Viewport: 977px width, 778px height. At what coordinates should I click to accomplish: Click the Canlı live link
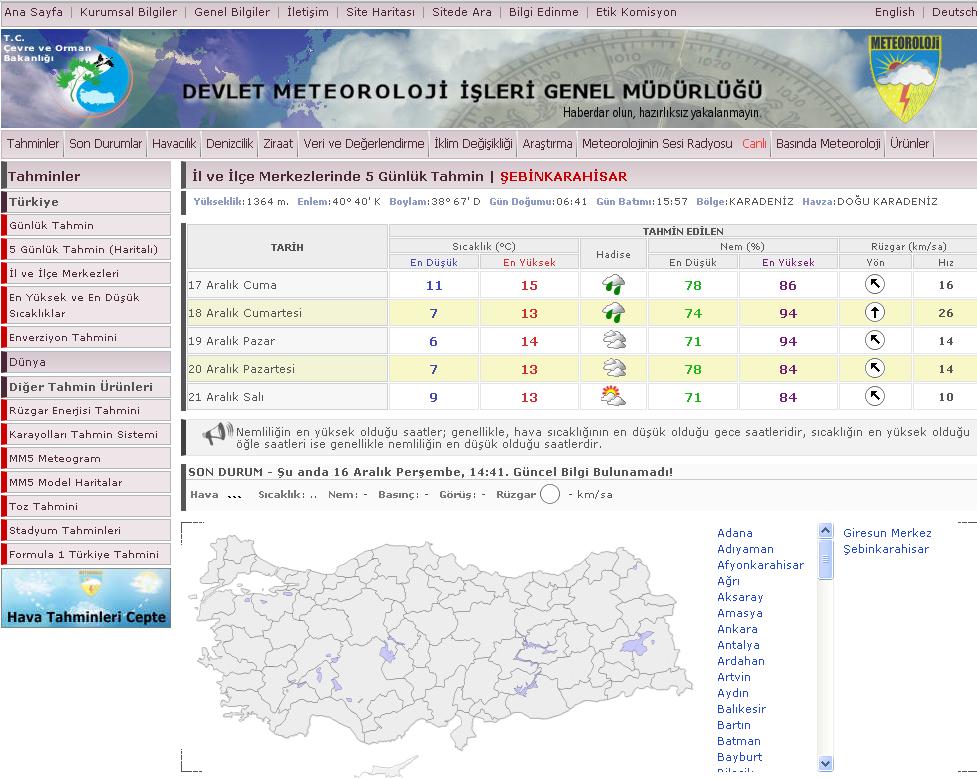click(x=754, y=144)
